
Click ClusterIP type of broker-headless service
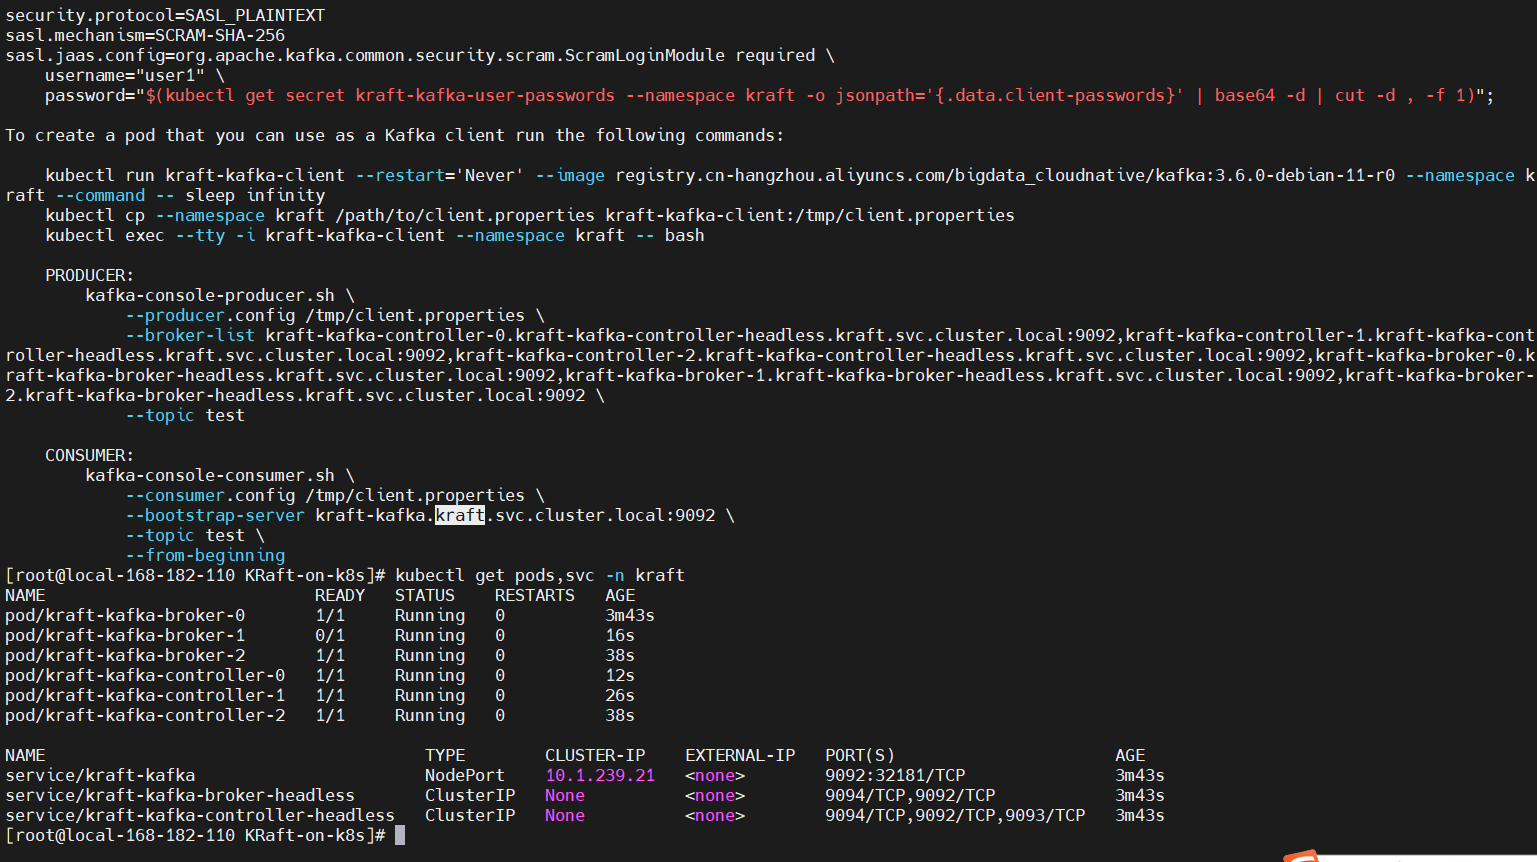[470, 796]
